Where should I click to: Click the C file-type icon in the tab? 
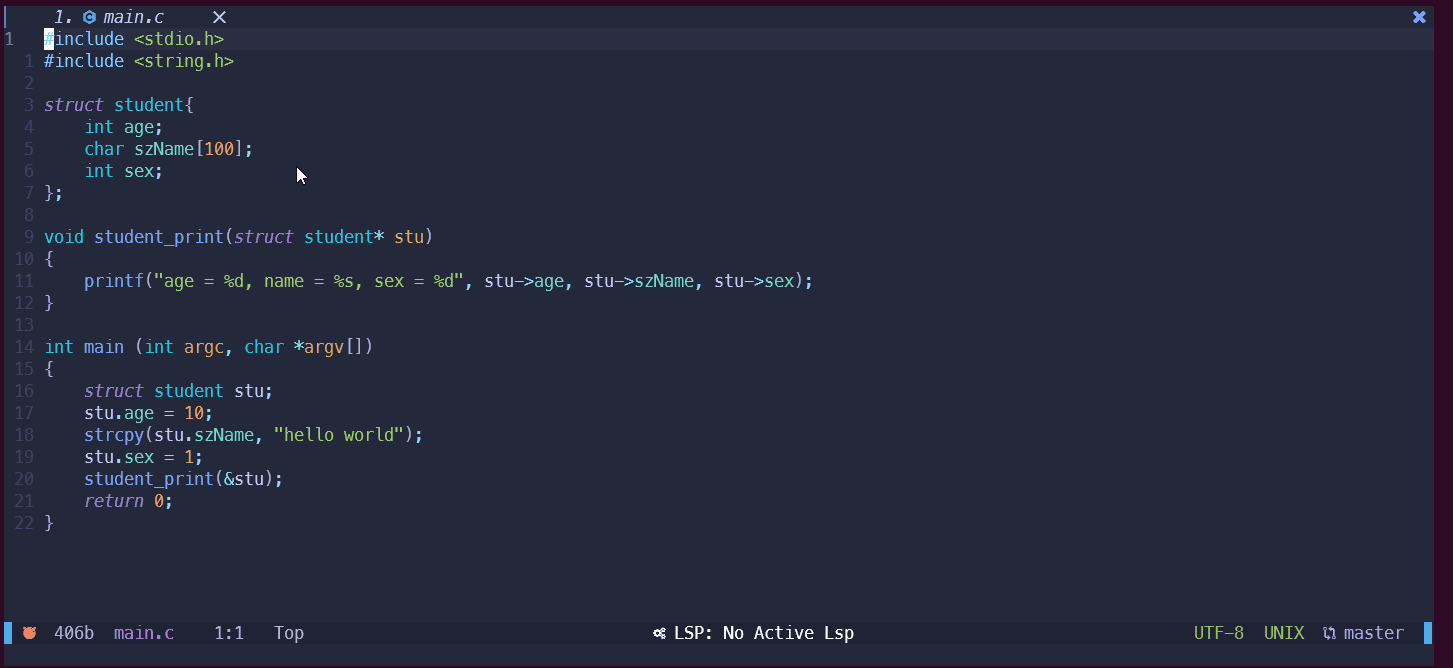coord(89,17)
